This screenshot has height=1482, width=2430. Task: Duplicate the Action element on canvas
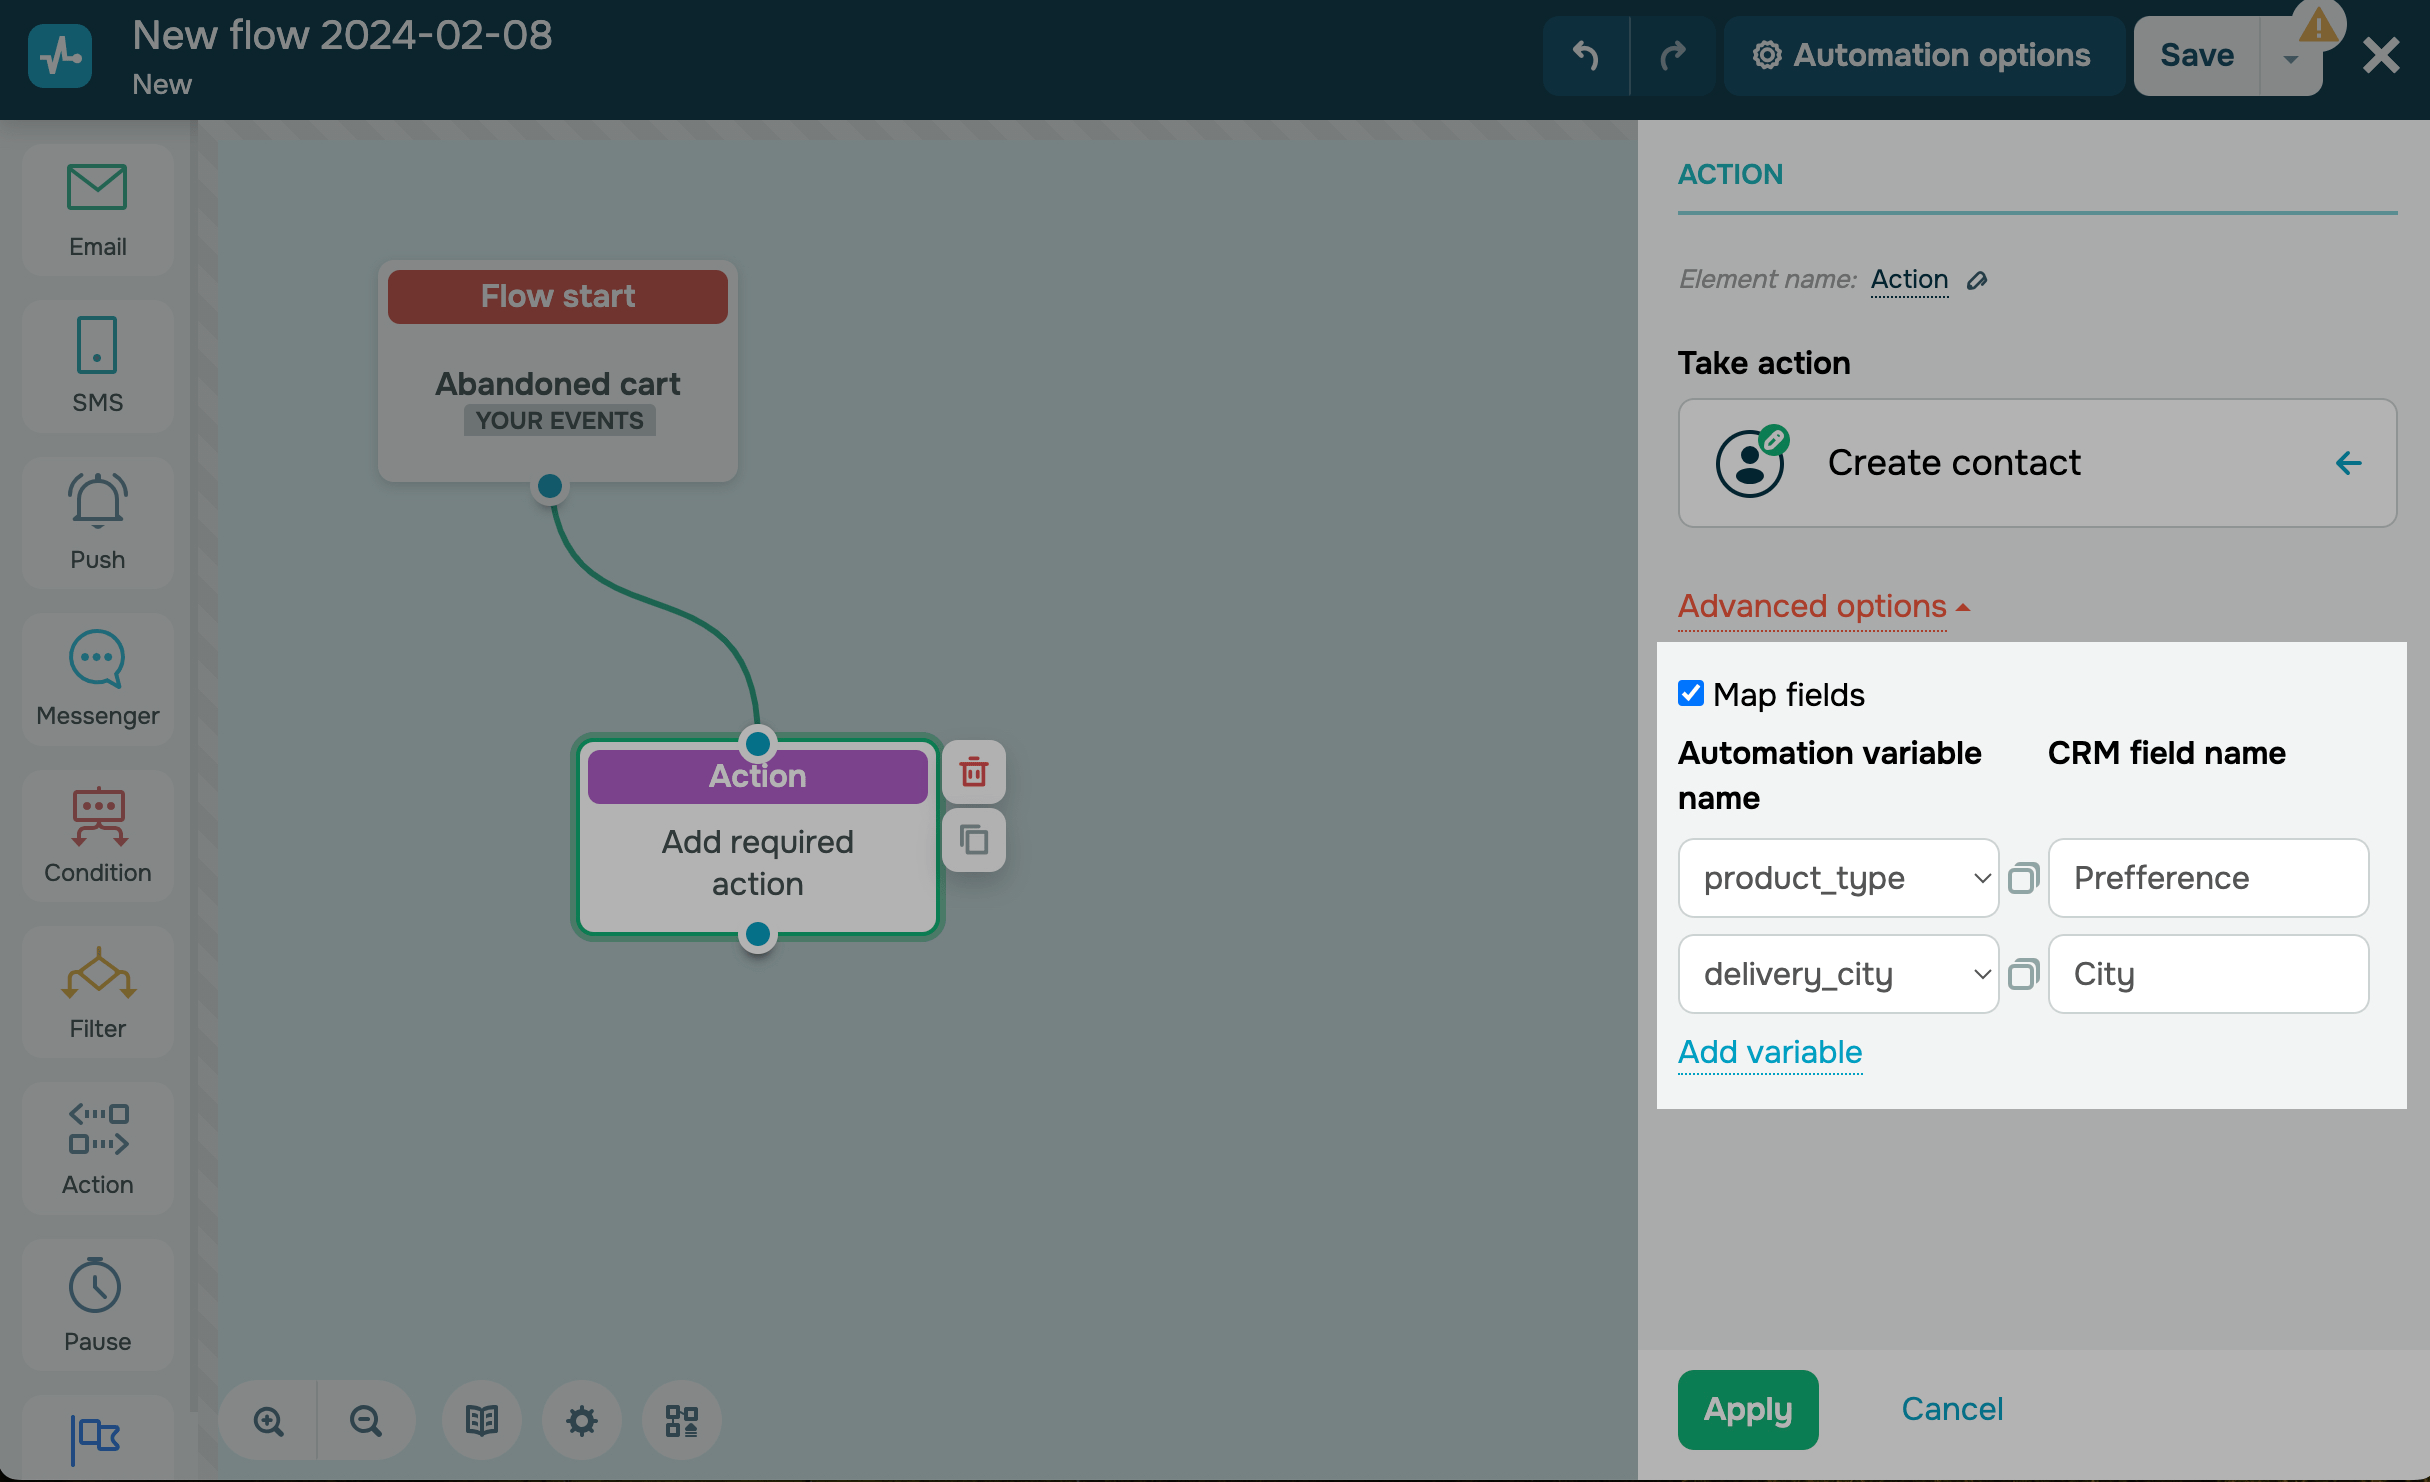tap(973, 840)
